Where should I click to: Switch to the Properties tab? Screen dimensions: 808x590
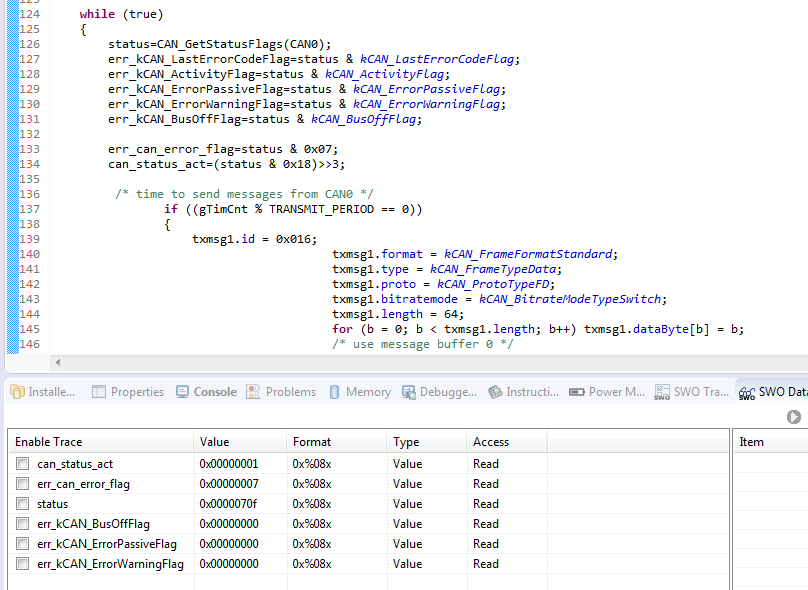click(x=128, y=392)
